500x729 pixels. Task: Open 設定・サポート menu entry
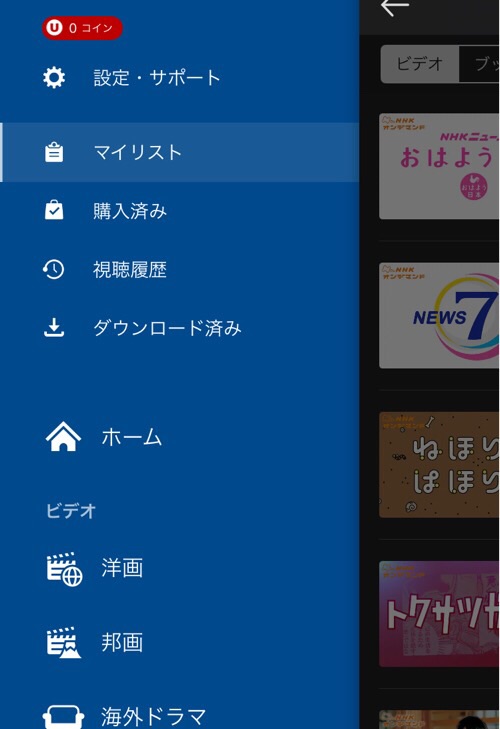157,77
